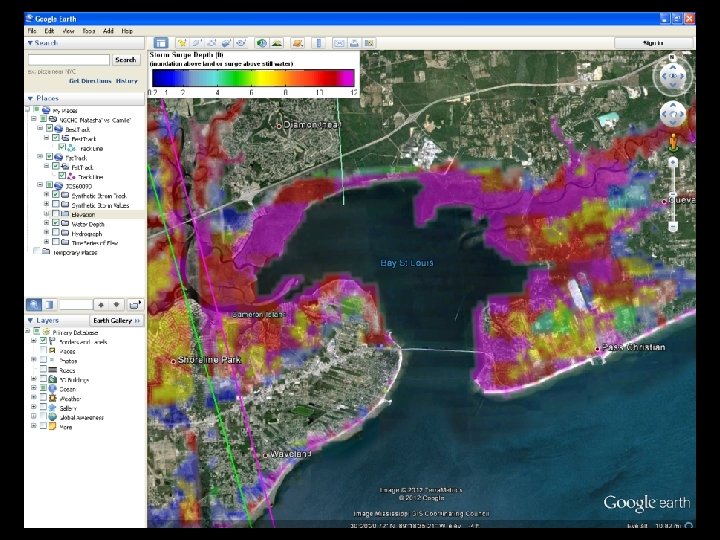
Task: Click the look-around compass joystick
Action: click(x=673, y=76)
